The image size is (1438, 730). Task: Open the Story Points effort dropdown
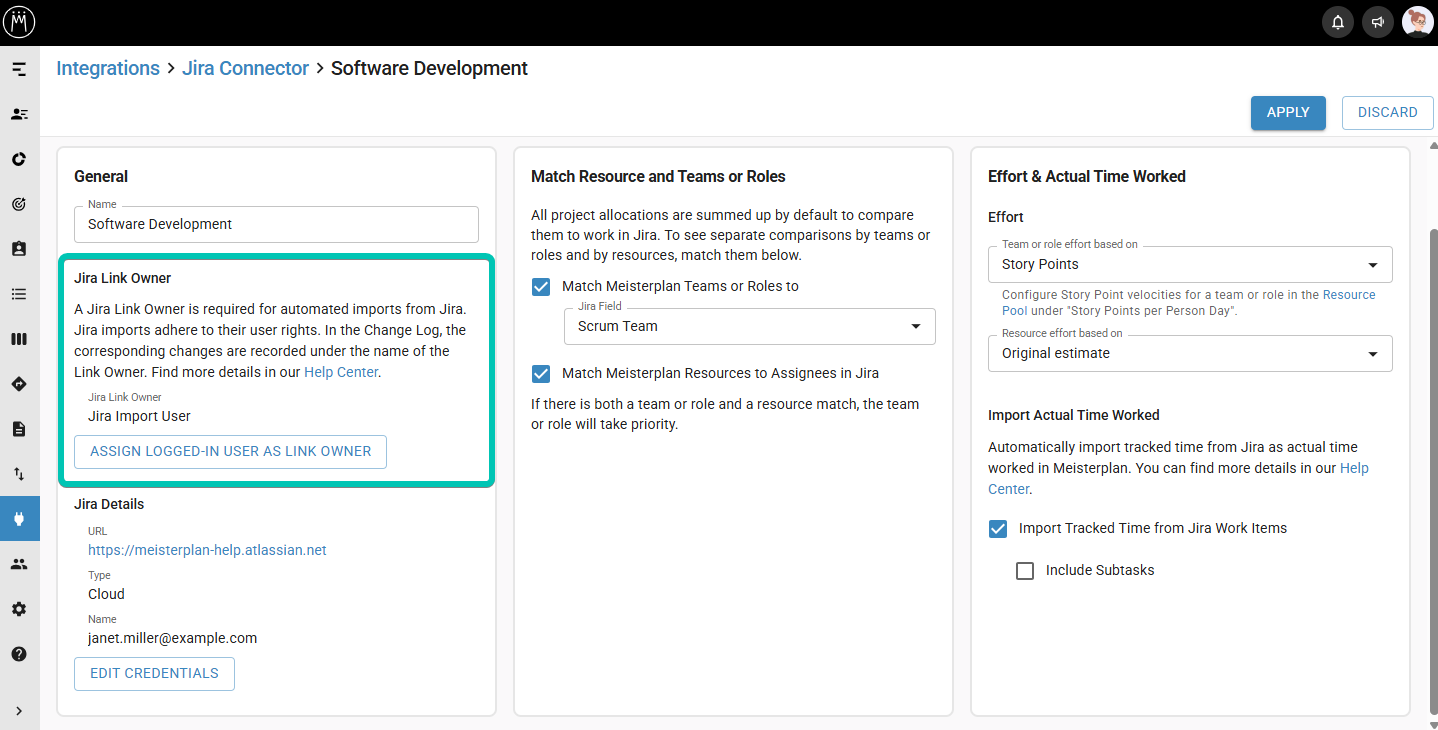(1190, 264)
